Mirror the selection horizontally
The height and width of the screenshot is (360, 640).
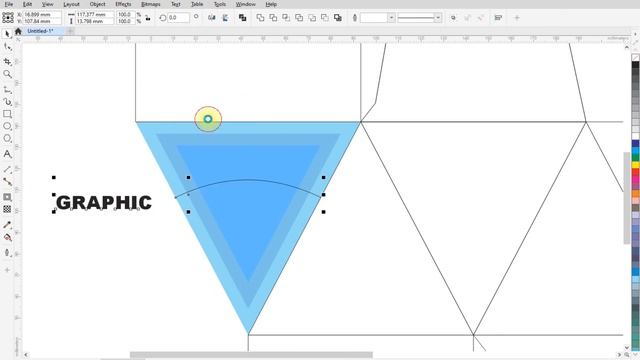[211, 18]
